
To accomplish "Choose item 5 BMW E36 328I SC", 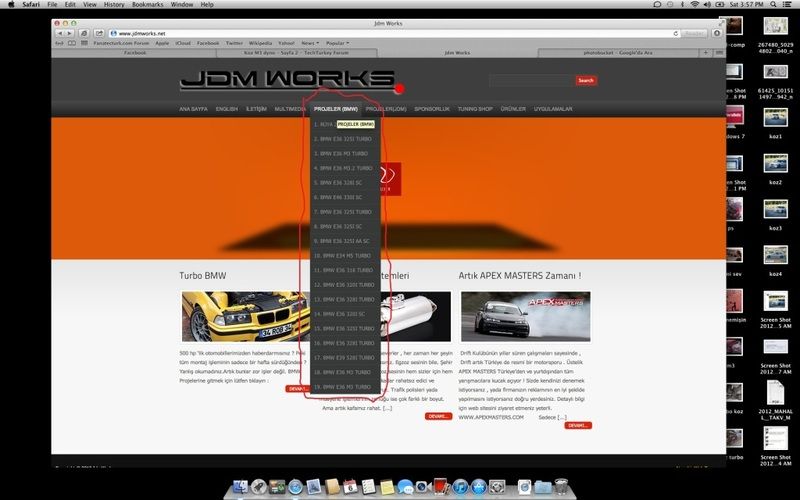I will point(338,183).
